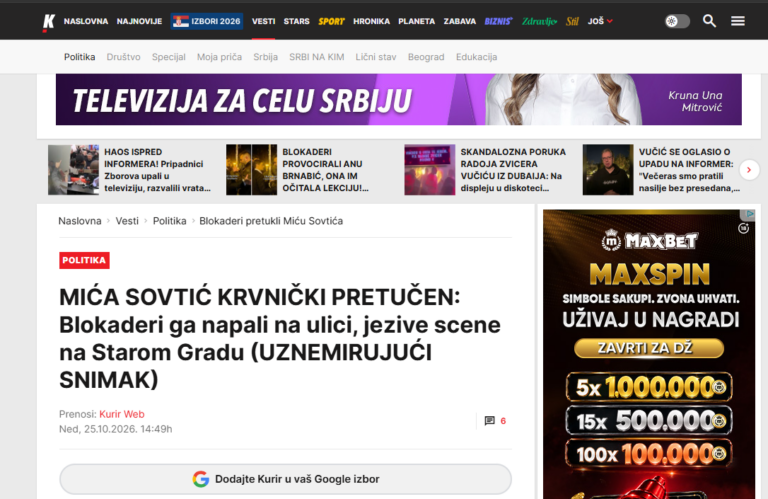The width and height of the screenshot is (768, 499).
Task: Open BIZNIS section
Action: click(498, 21)
